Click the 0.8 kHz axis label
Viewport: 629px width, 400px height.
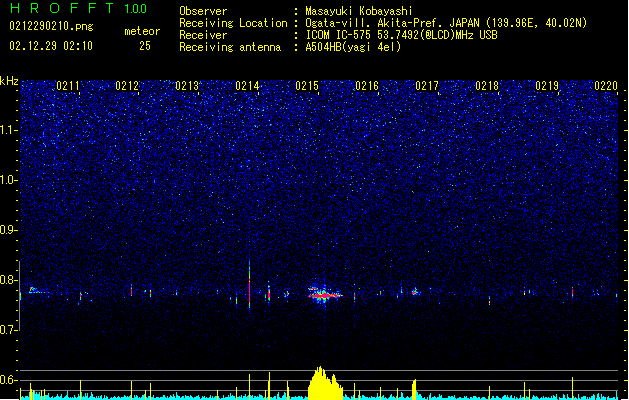pos(9,280)
